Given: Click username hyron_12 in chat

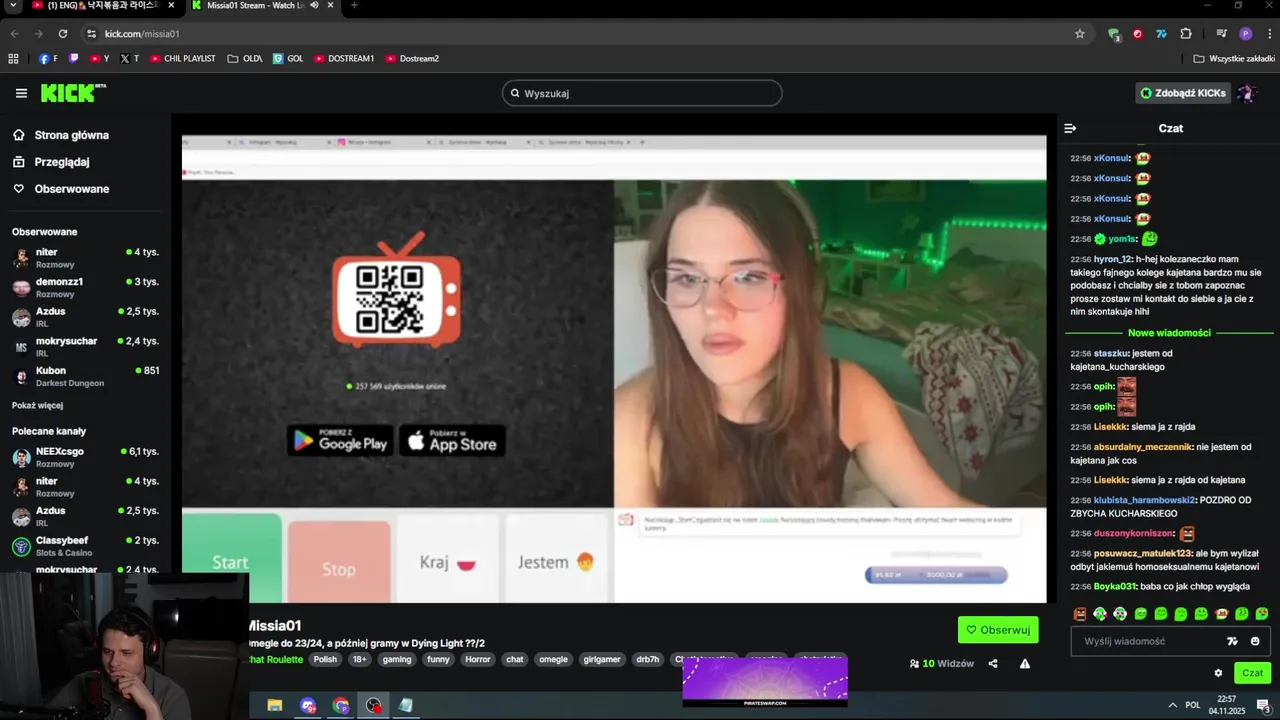Looking at the screenshot, I should coord(1113,259).
